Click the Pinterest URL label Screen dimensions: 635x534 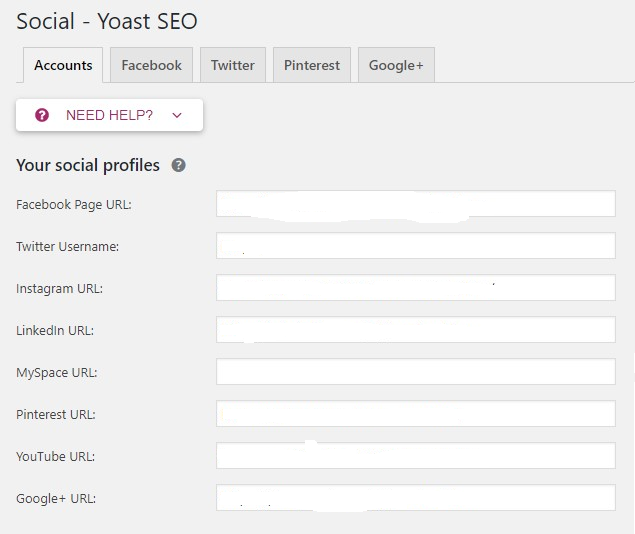tap(56, 415)
